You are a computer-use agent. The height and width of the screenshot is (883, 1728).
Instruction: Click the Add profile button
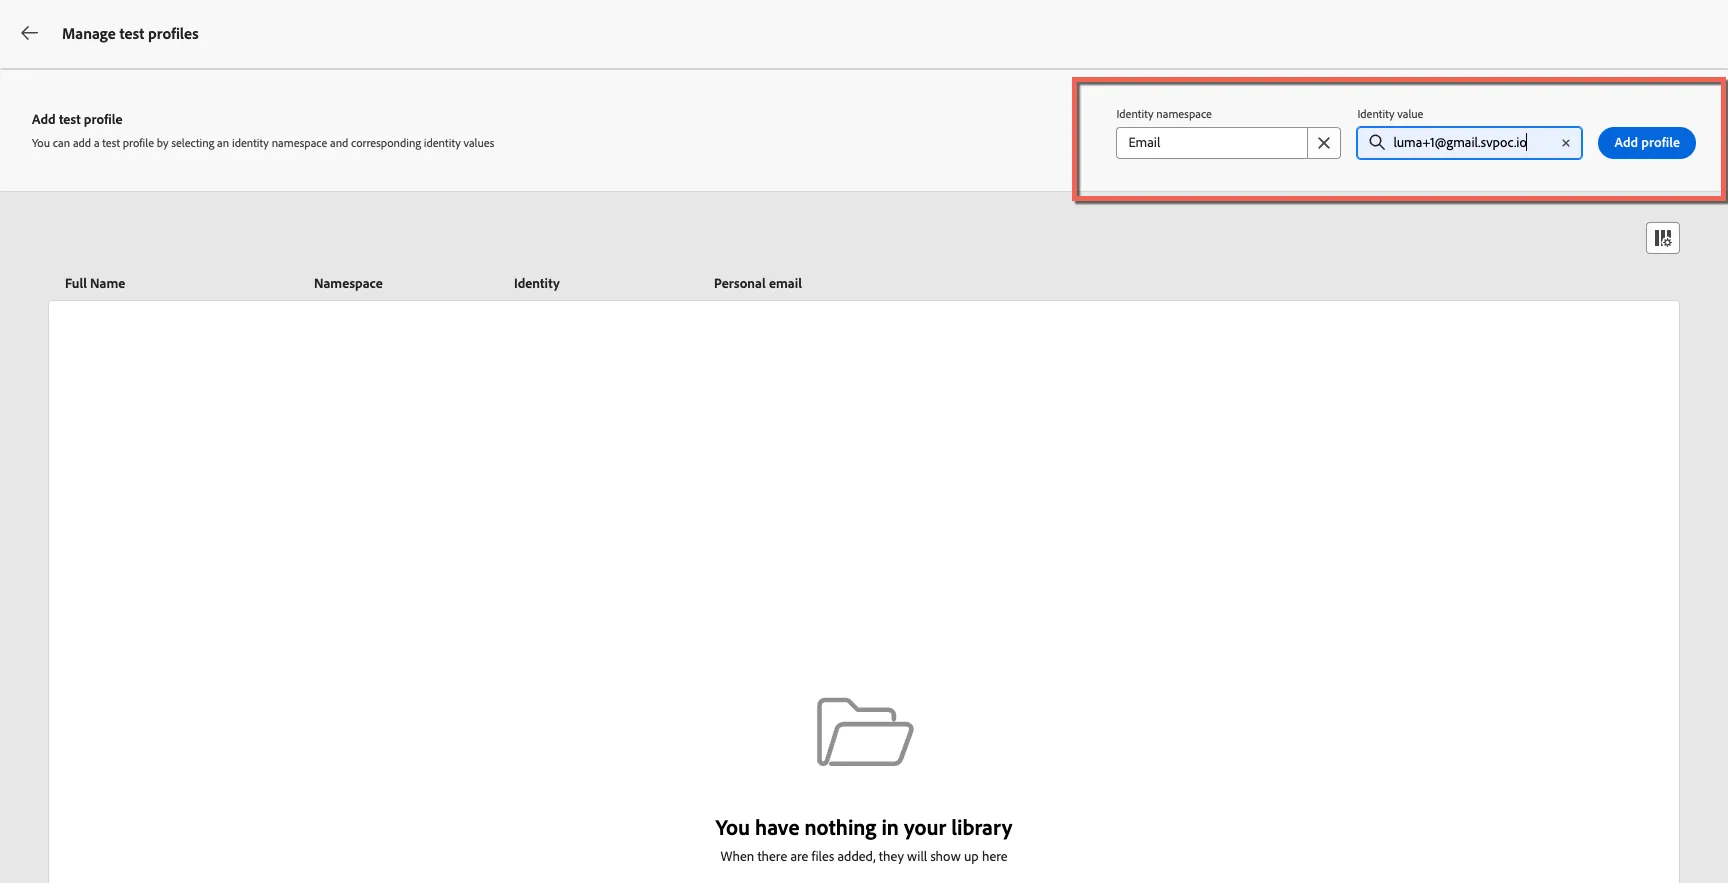click(x=1647, y=143)
